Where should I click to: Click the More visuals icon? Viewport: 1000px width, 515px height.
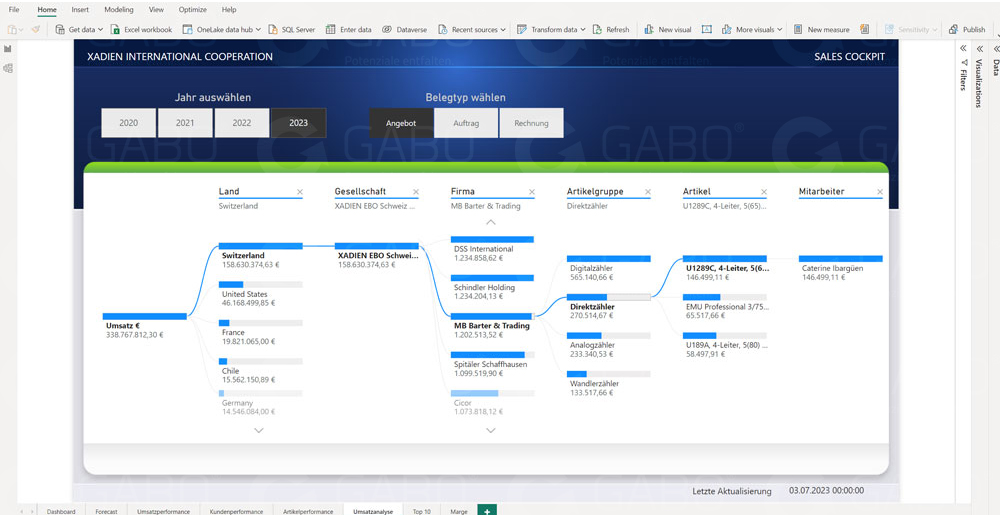coord(726,29)
